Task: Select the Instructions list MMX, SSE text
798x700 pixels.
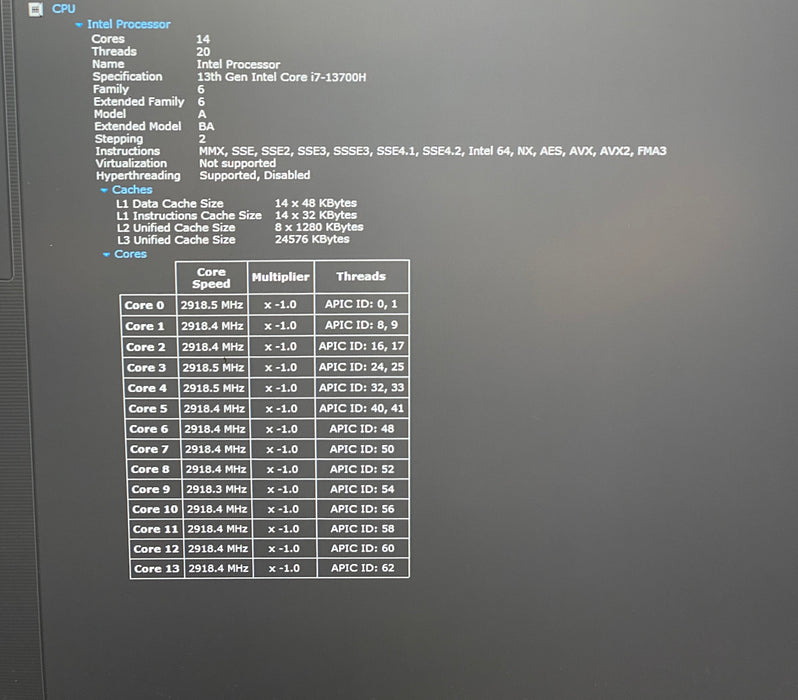Action: click(433, 151)
